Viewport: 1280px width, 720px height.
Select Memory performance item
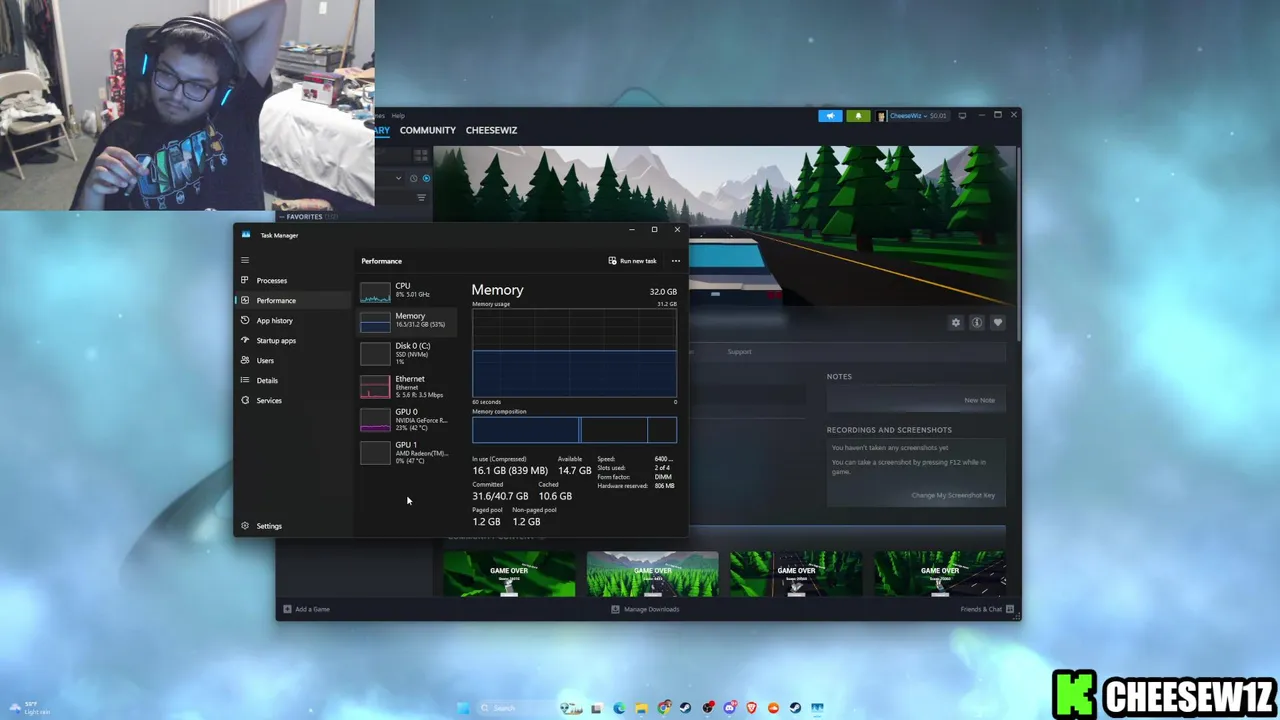408,320
